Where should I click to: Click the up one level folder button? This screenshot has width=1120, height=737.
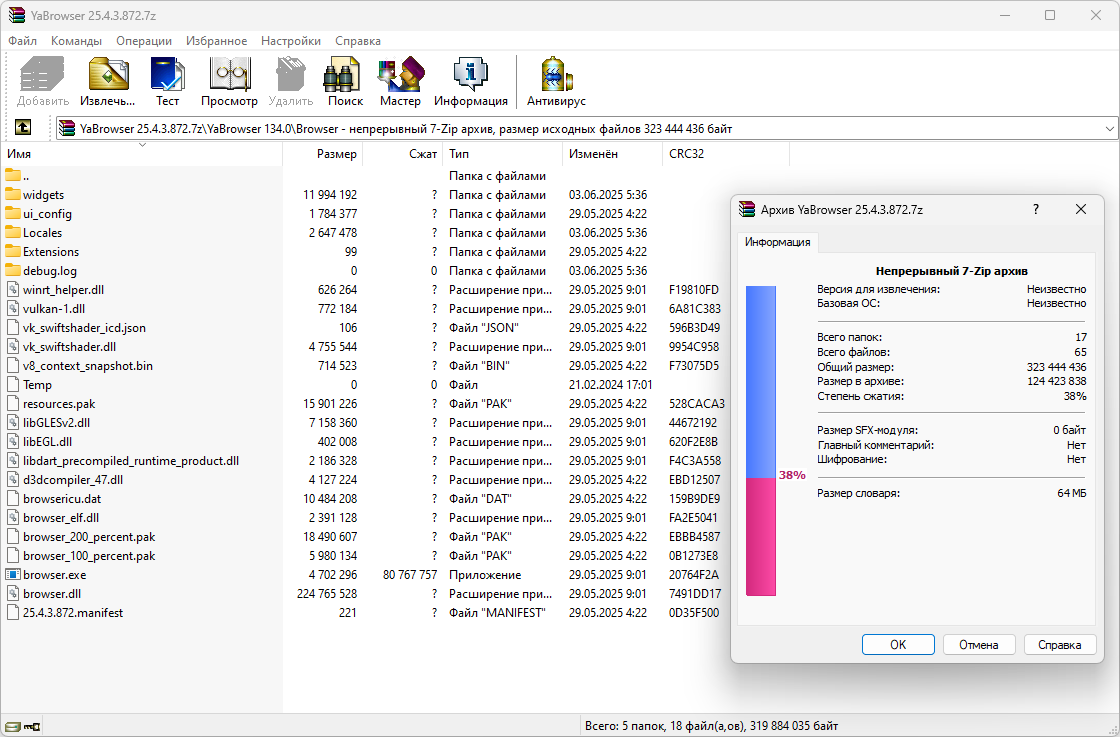(x=23, y=128)
